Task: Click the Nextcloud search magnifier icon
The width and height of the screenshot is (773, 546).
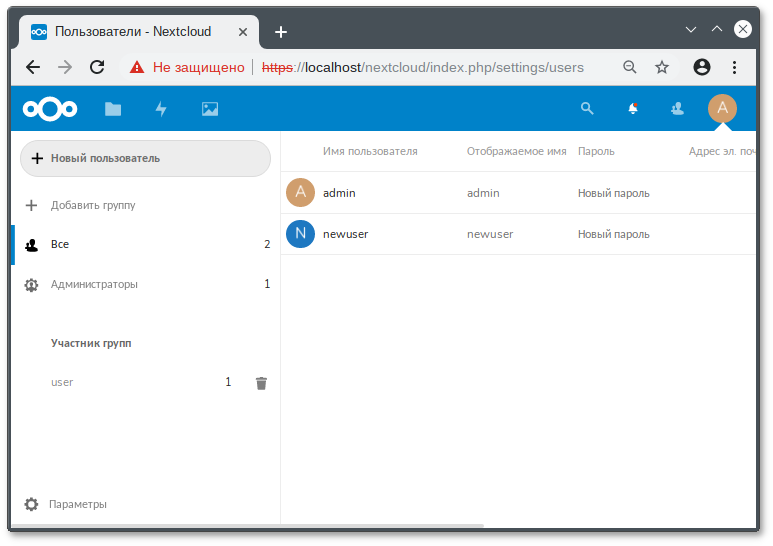Action: (x=587, y=108)
